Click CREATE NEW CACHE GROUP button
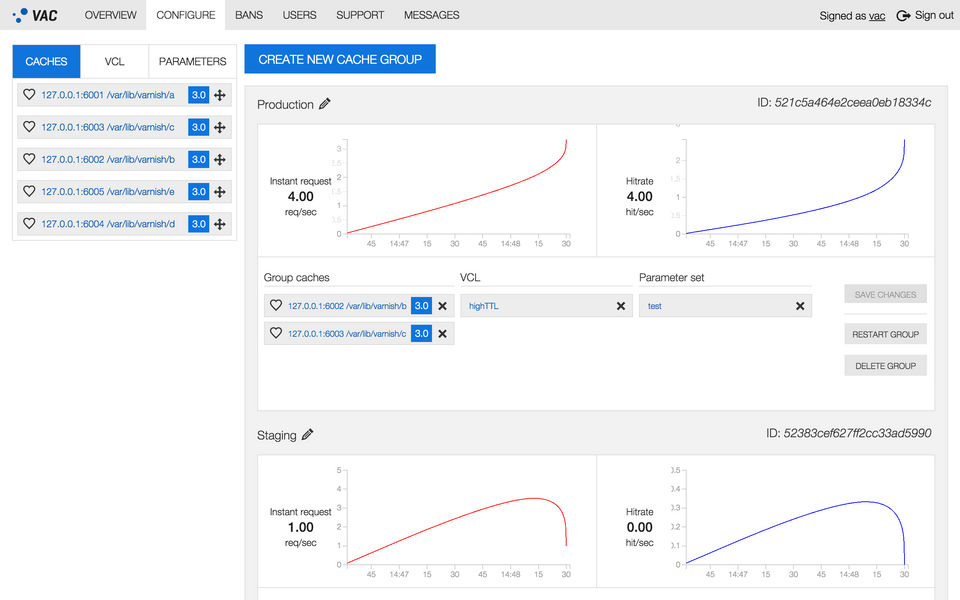The height and width of the screenshot is (600, 960). pos(340,59)
